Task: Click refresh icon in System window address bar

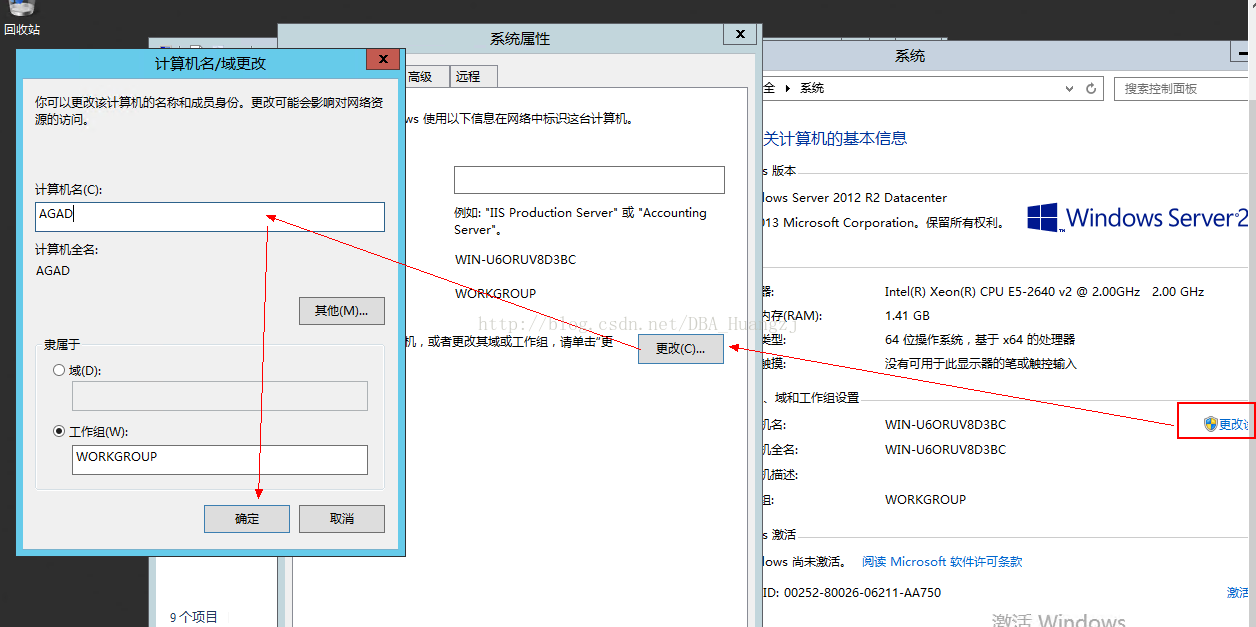Action: tap(1093, 88)
